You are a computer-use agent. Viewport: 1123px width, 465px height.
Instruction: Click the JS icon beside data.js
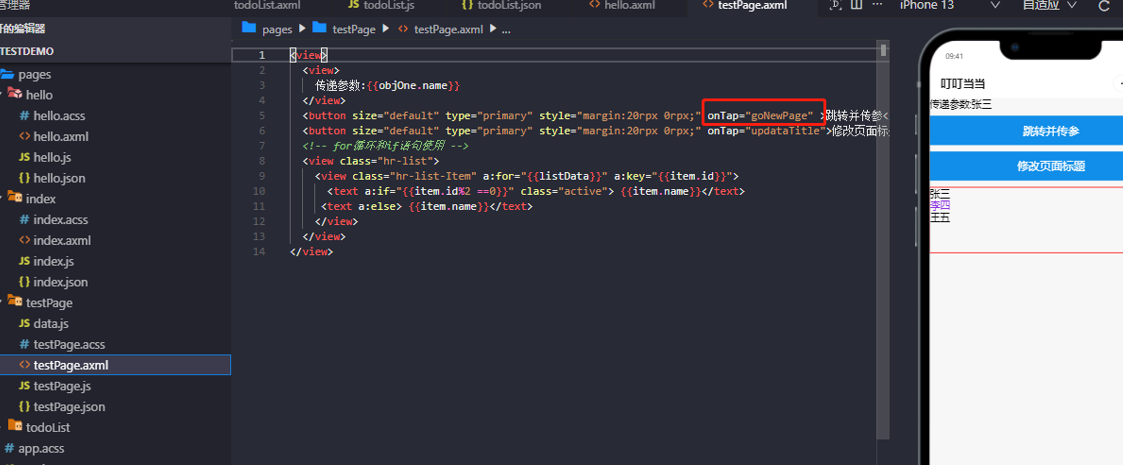coord(24,323)
